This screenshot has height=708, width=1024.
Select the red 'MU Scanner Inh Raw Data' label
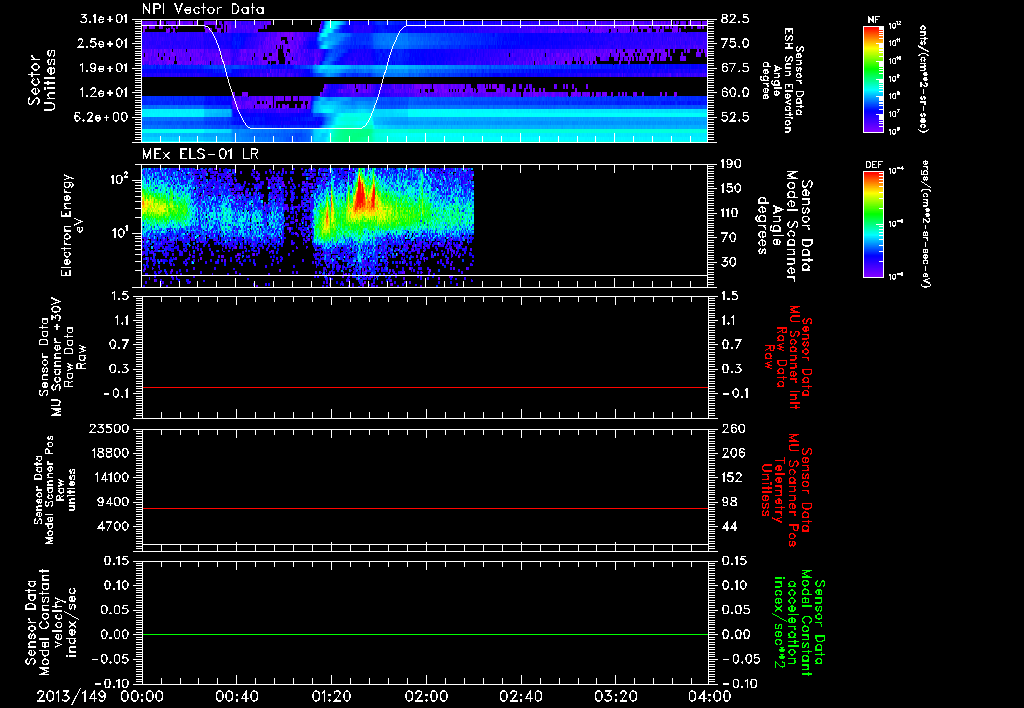point(788,357)
